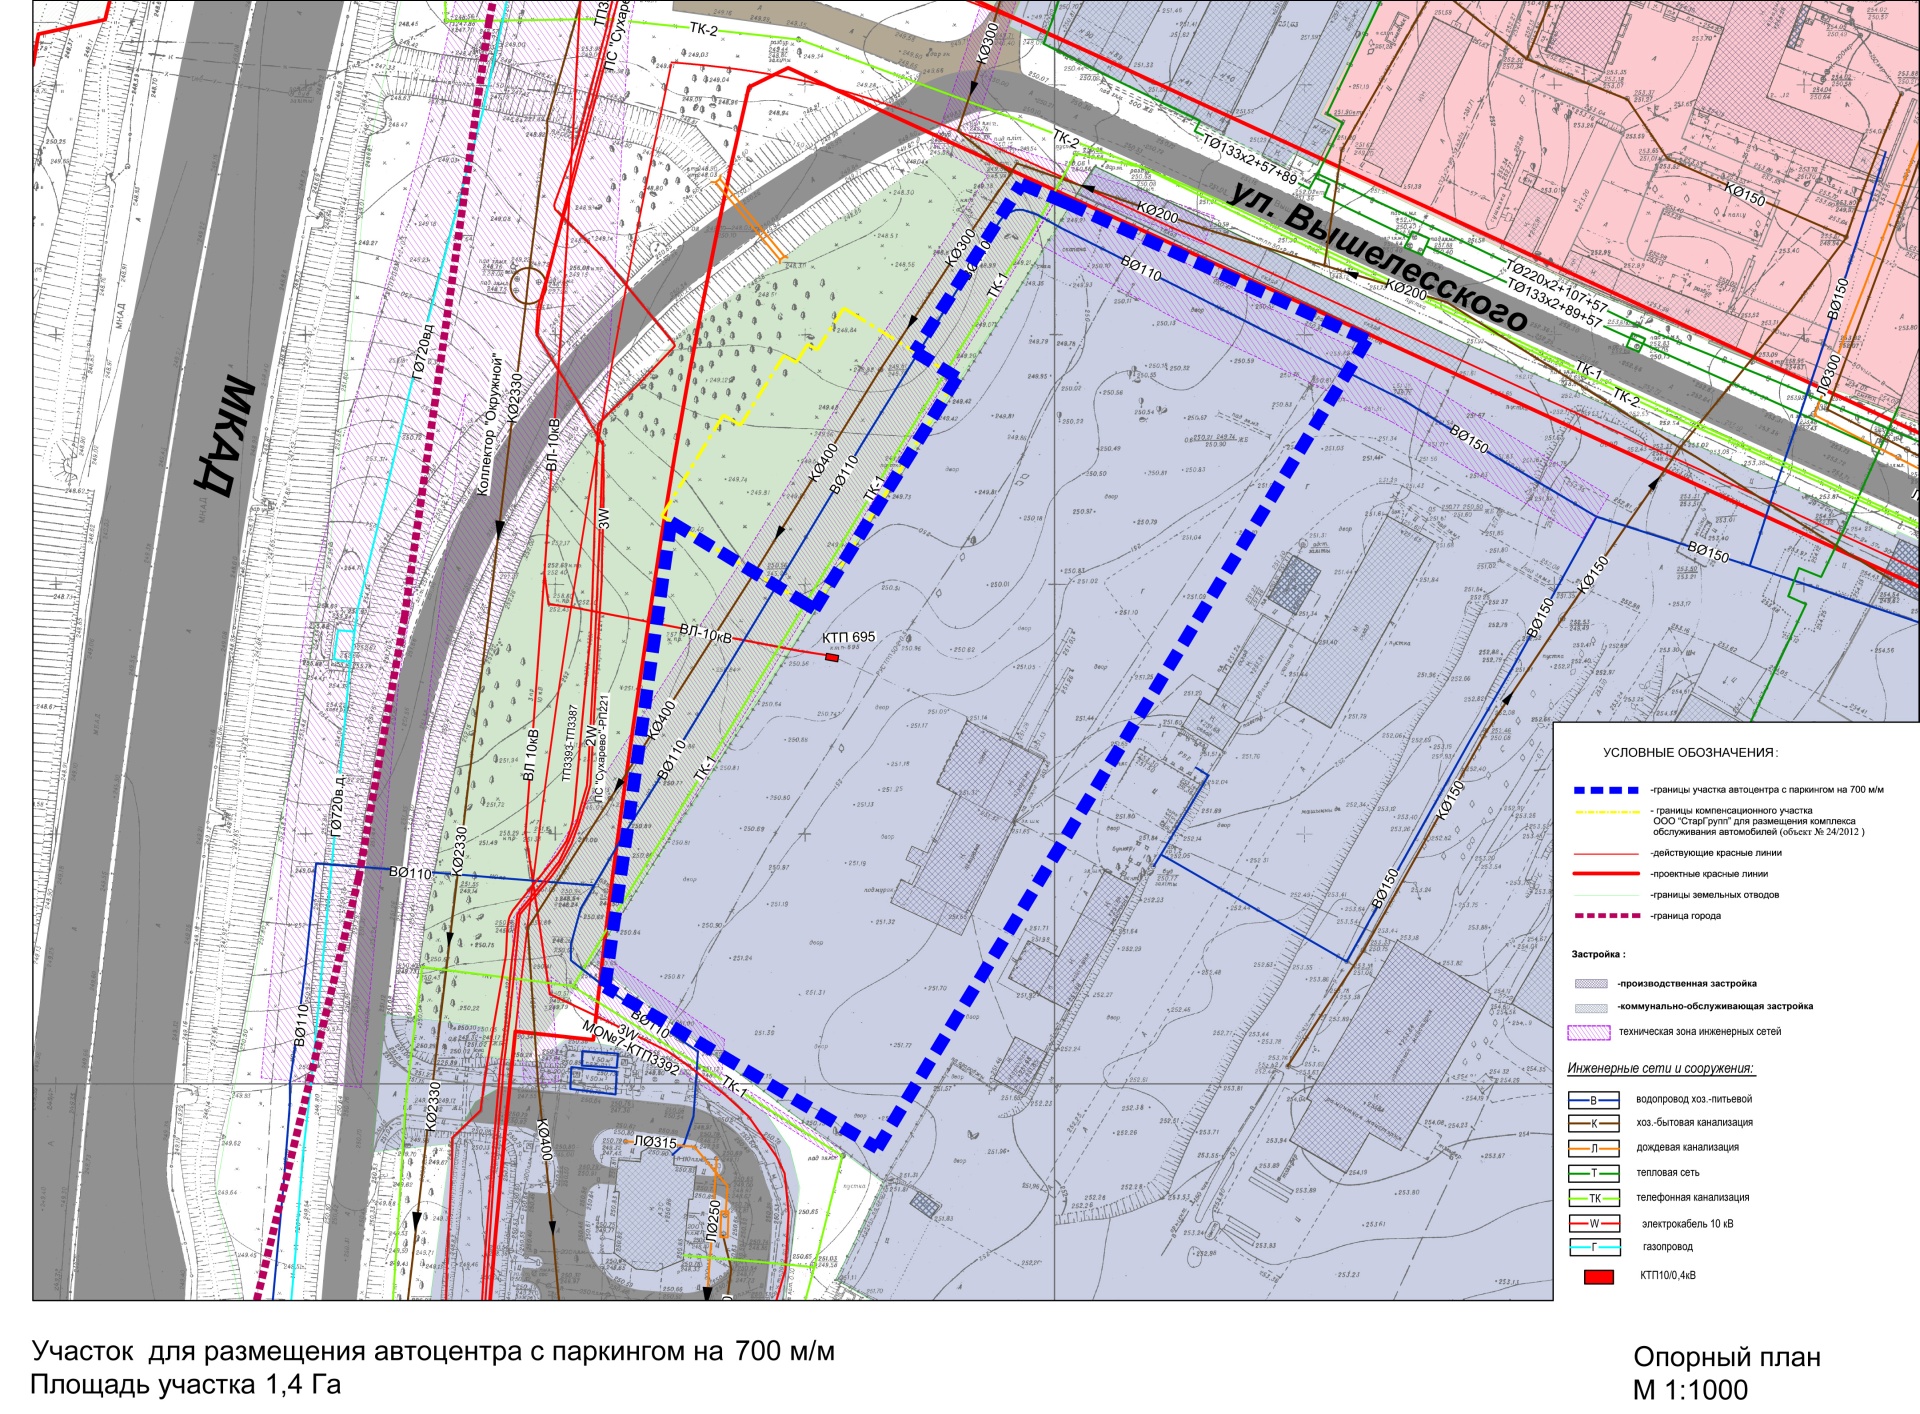The width and height of the screenshot is (1920, 1414).
Task: Click the 'Опорный план' title text
Action: point(1727,1358)
